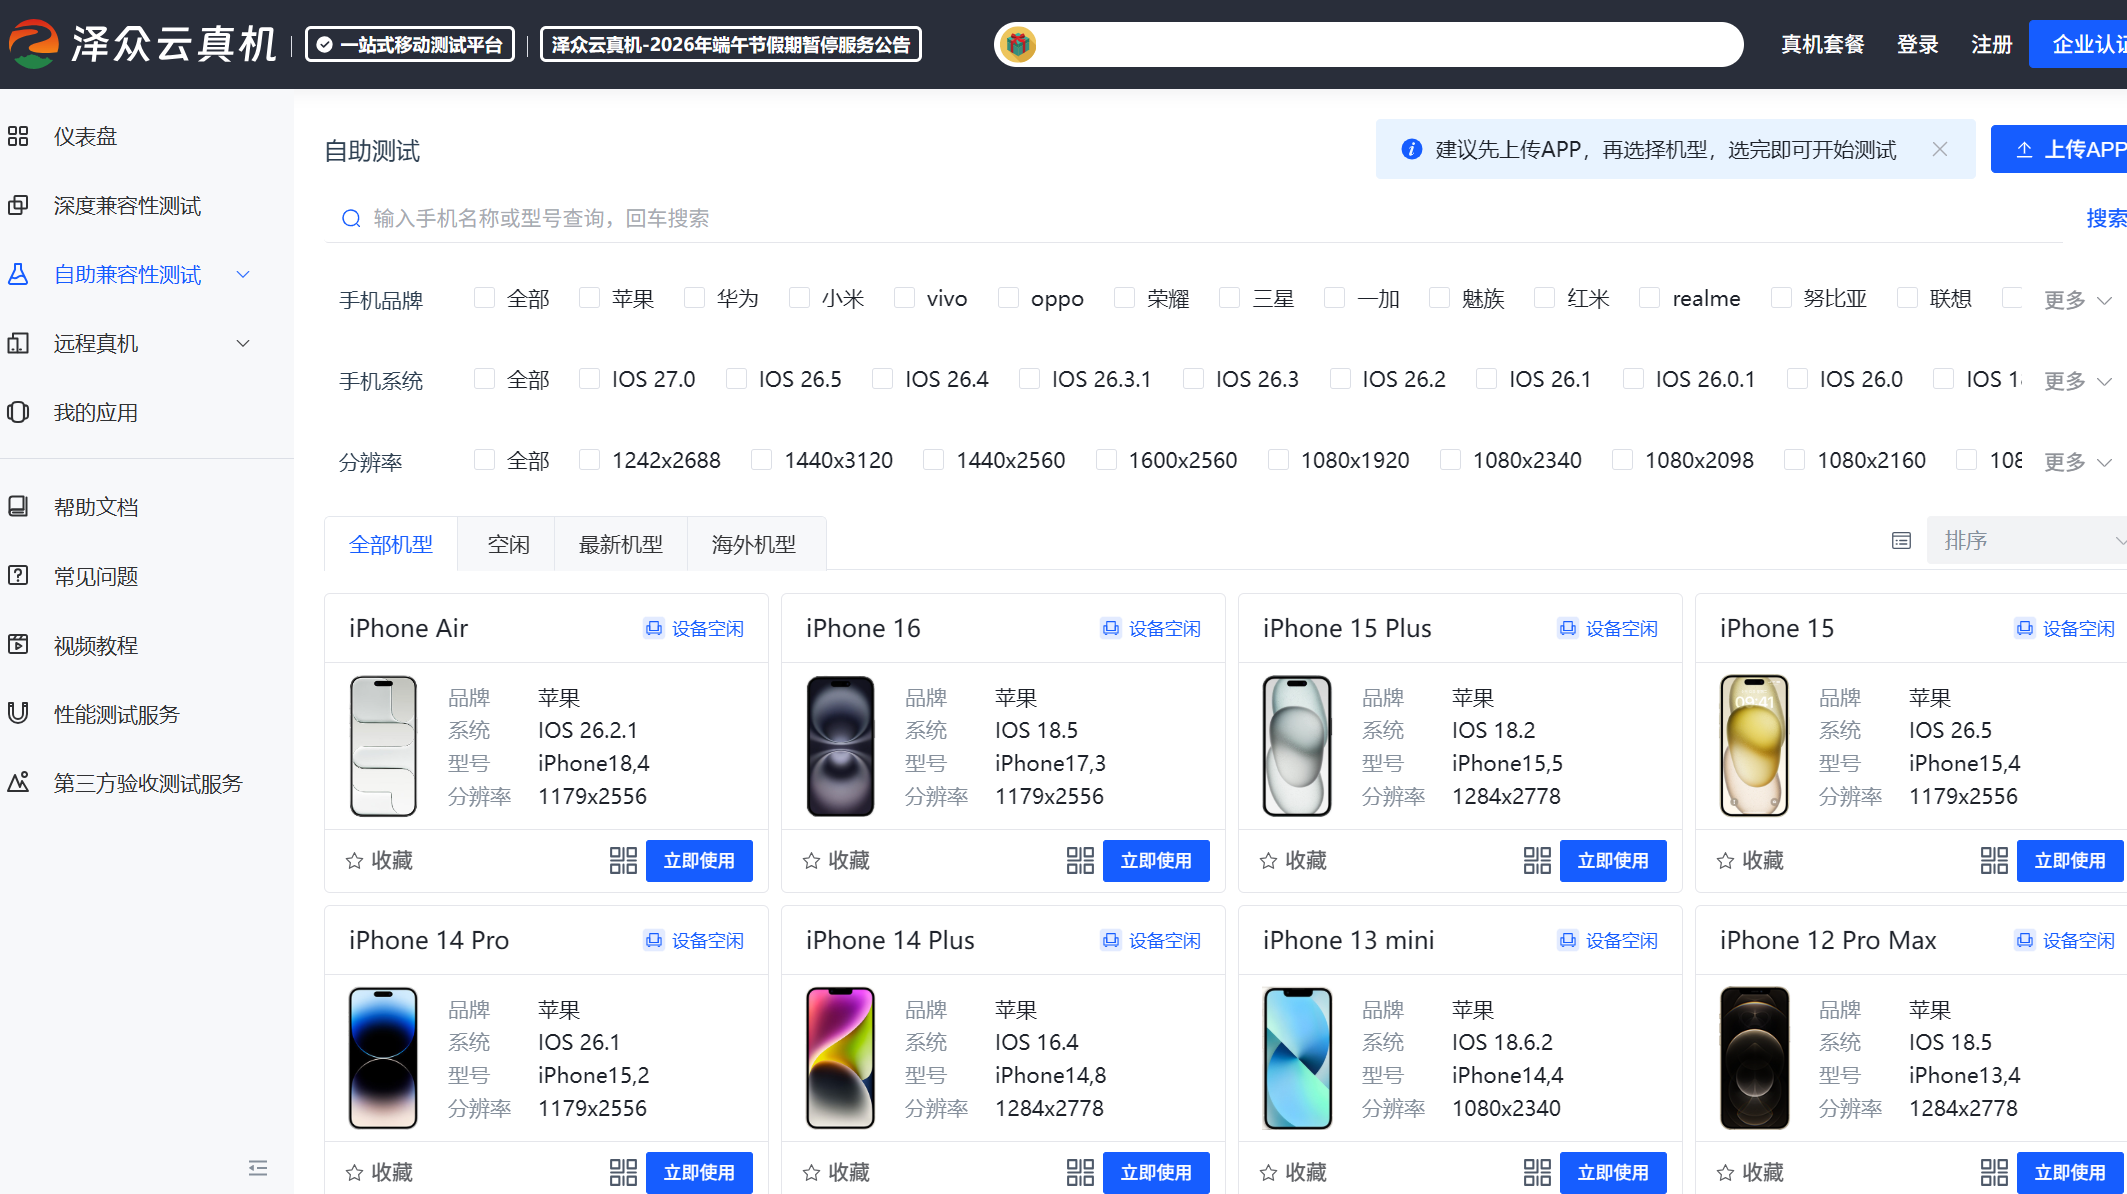This screenshot has height=1194, width=2127.
Task: Open the 排序 sort dropdown
Action: (x=2027, y=541)
